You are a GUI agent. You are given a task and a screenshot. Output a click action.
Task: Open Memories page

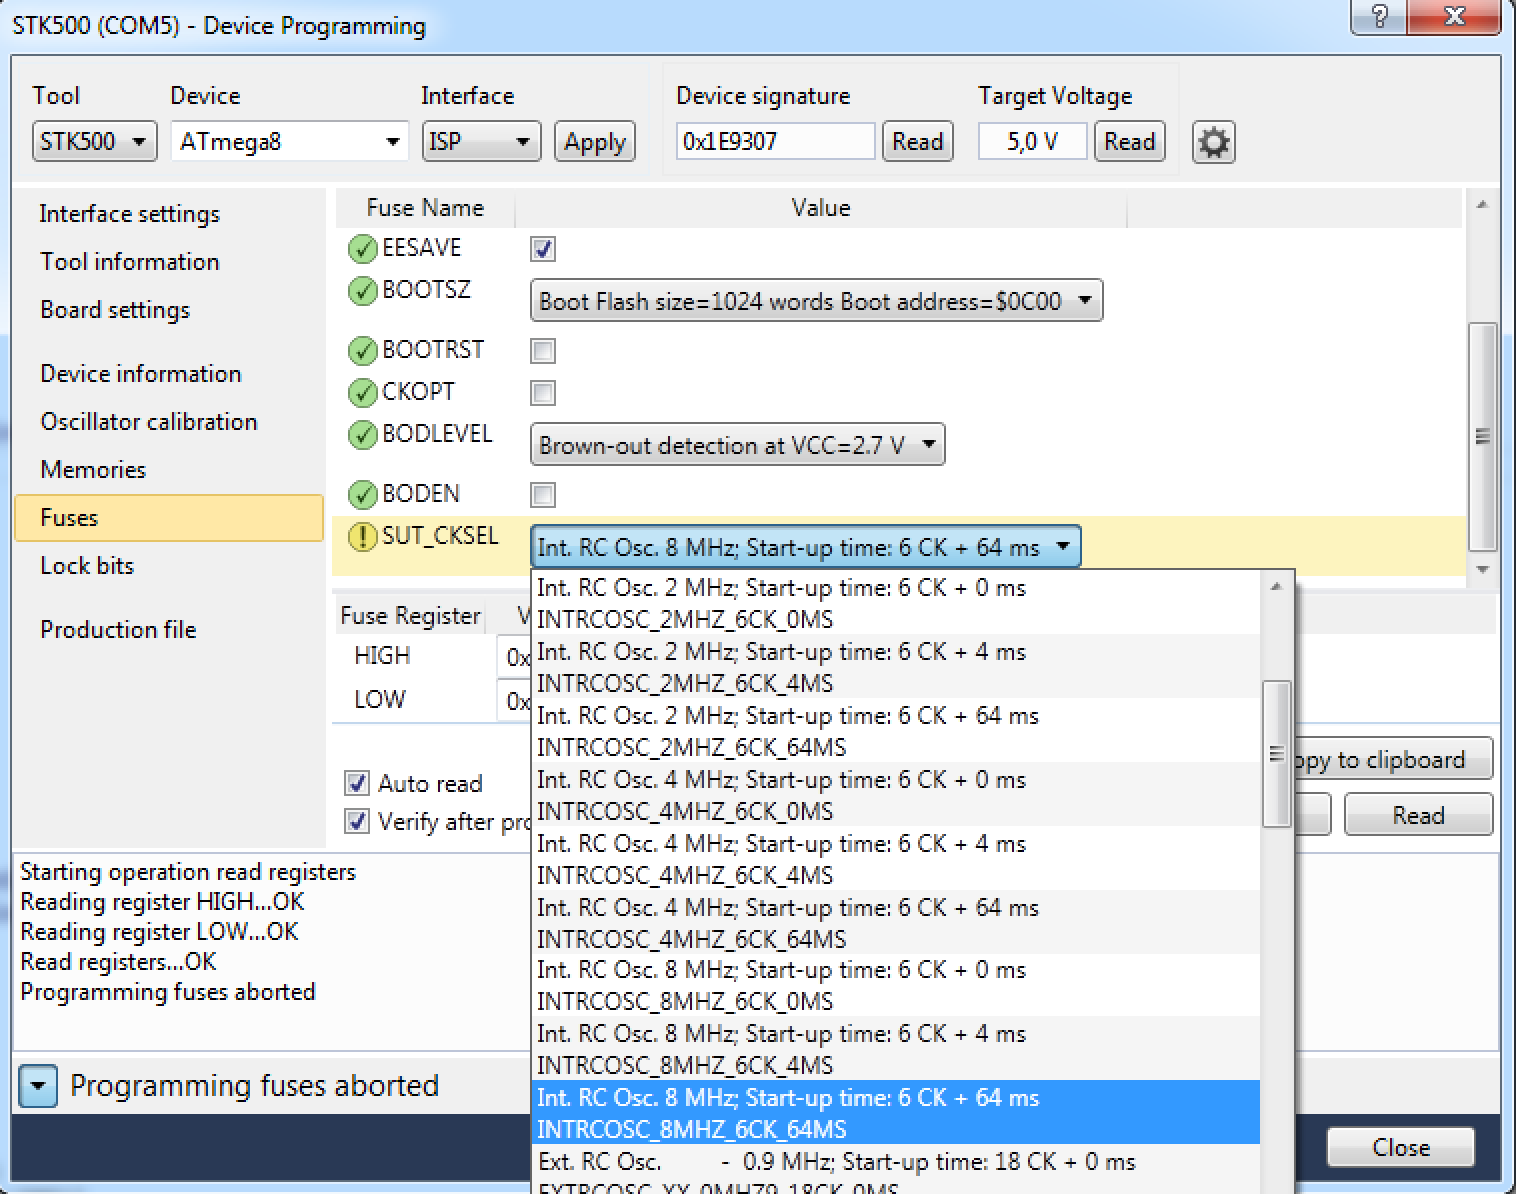pos(93,470)
